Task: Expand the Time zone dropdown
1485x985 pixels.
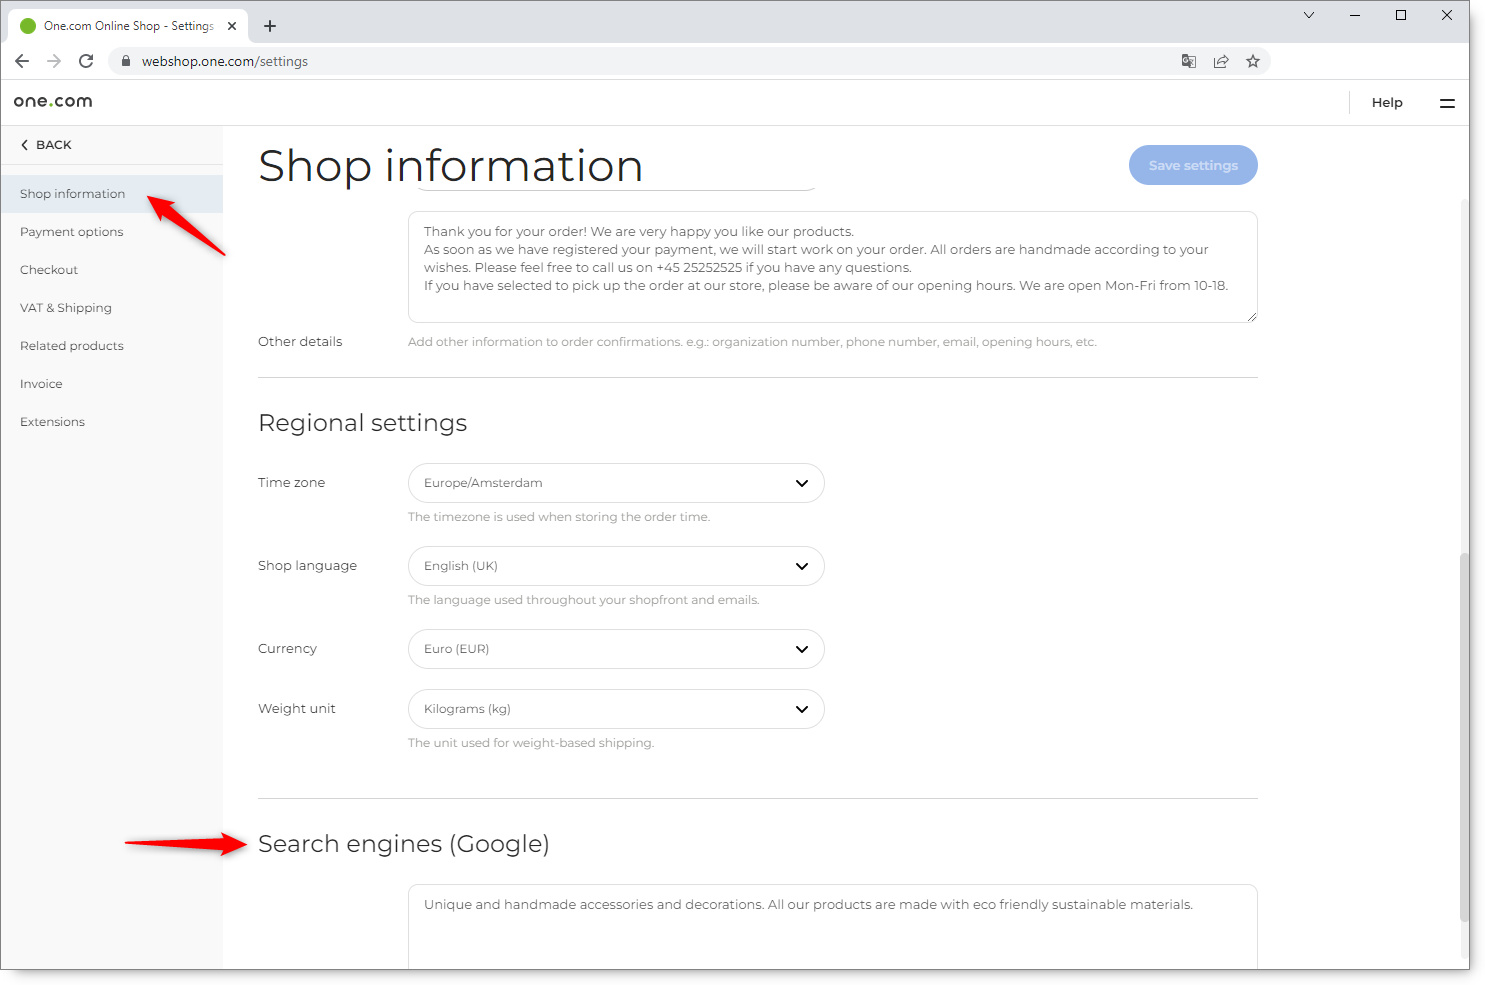Action: (x=616, y=483)
